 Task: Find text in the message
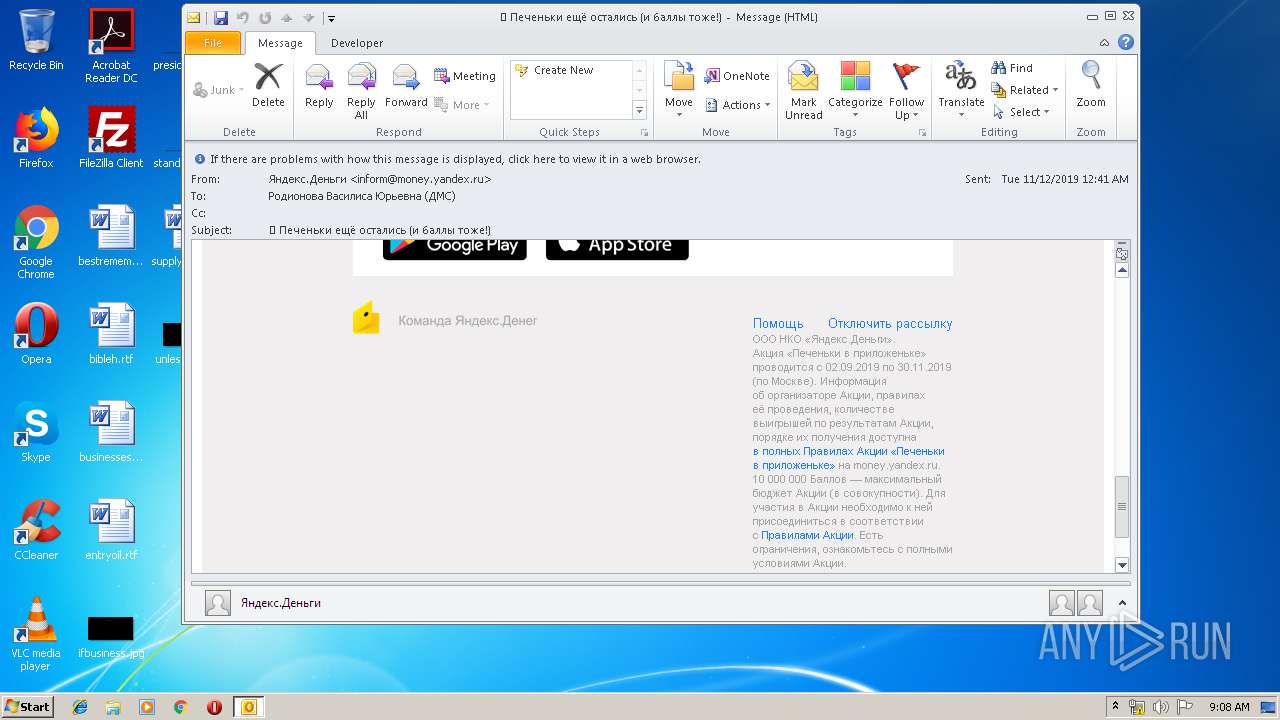(x=1012, y=68)
